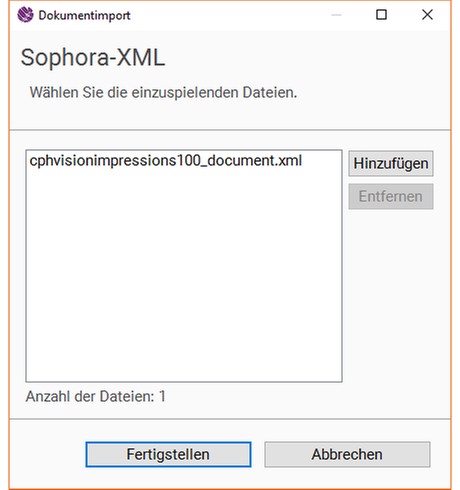This screenshot has height=490, width=460.
Task: Maximize the Dokumentimport dialog
Action: 381,15
